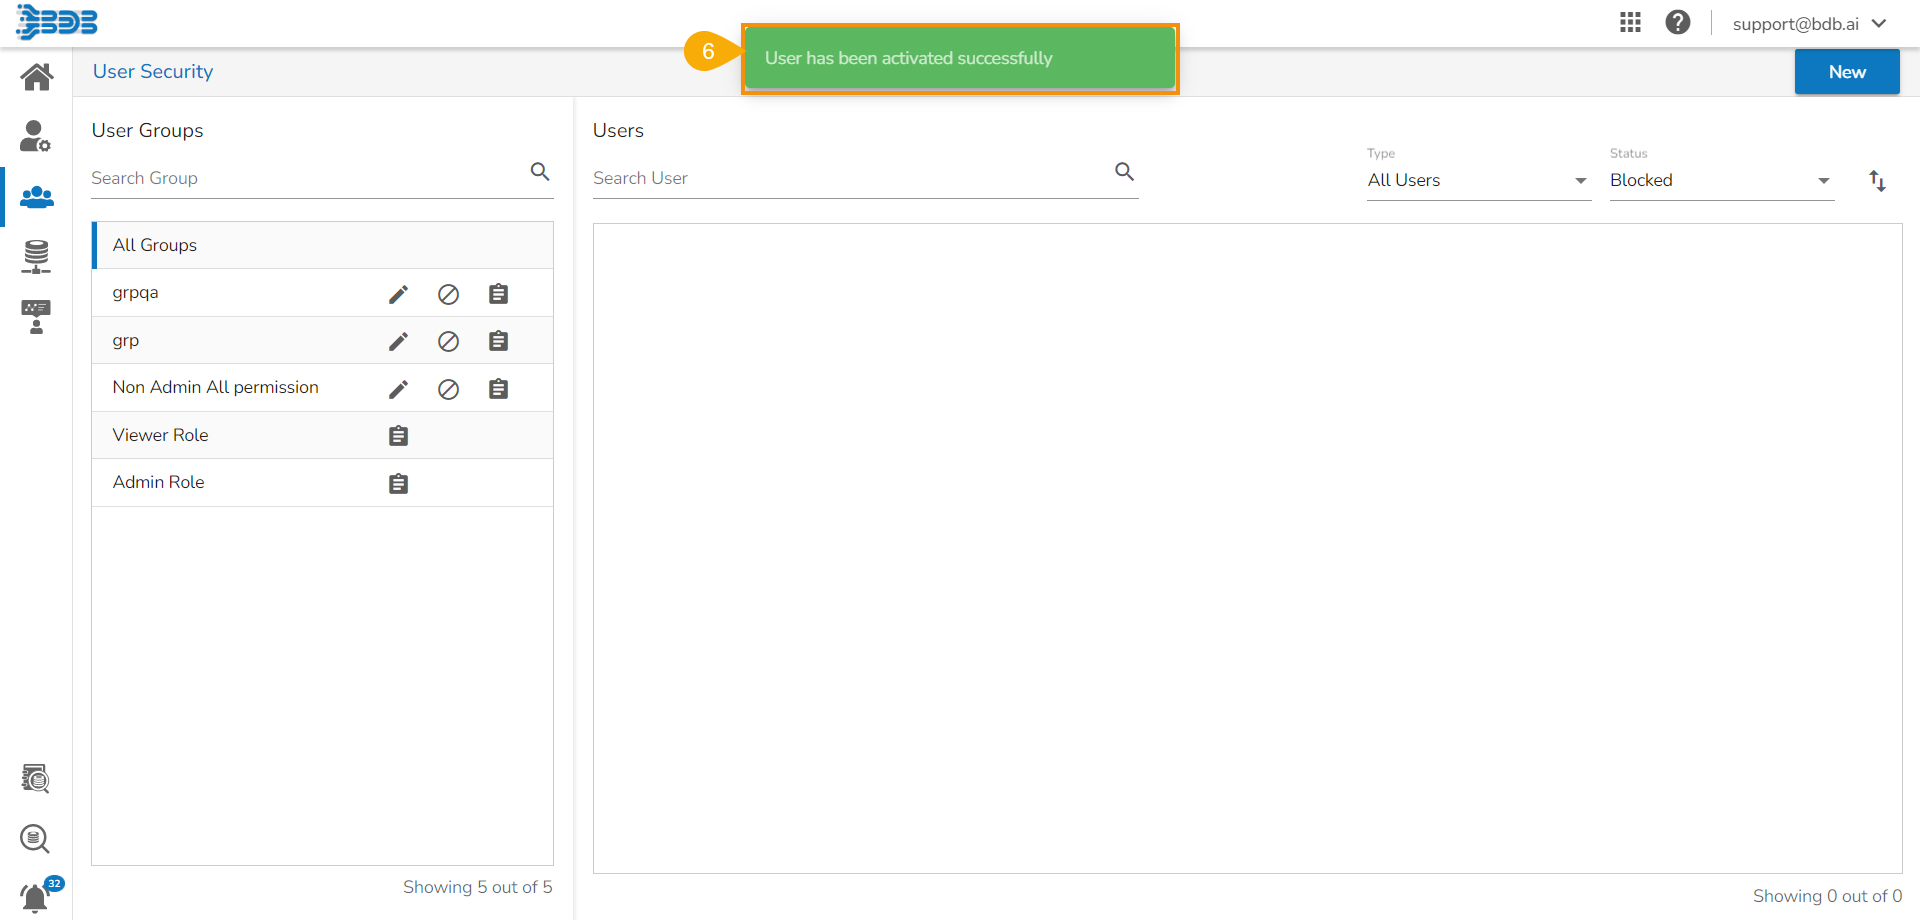Block the grpqa group
Viewport: 1920px width, 920px height.
[448, 294]
